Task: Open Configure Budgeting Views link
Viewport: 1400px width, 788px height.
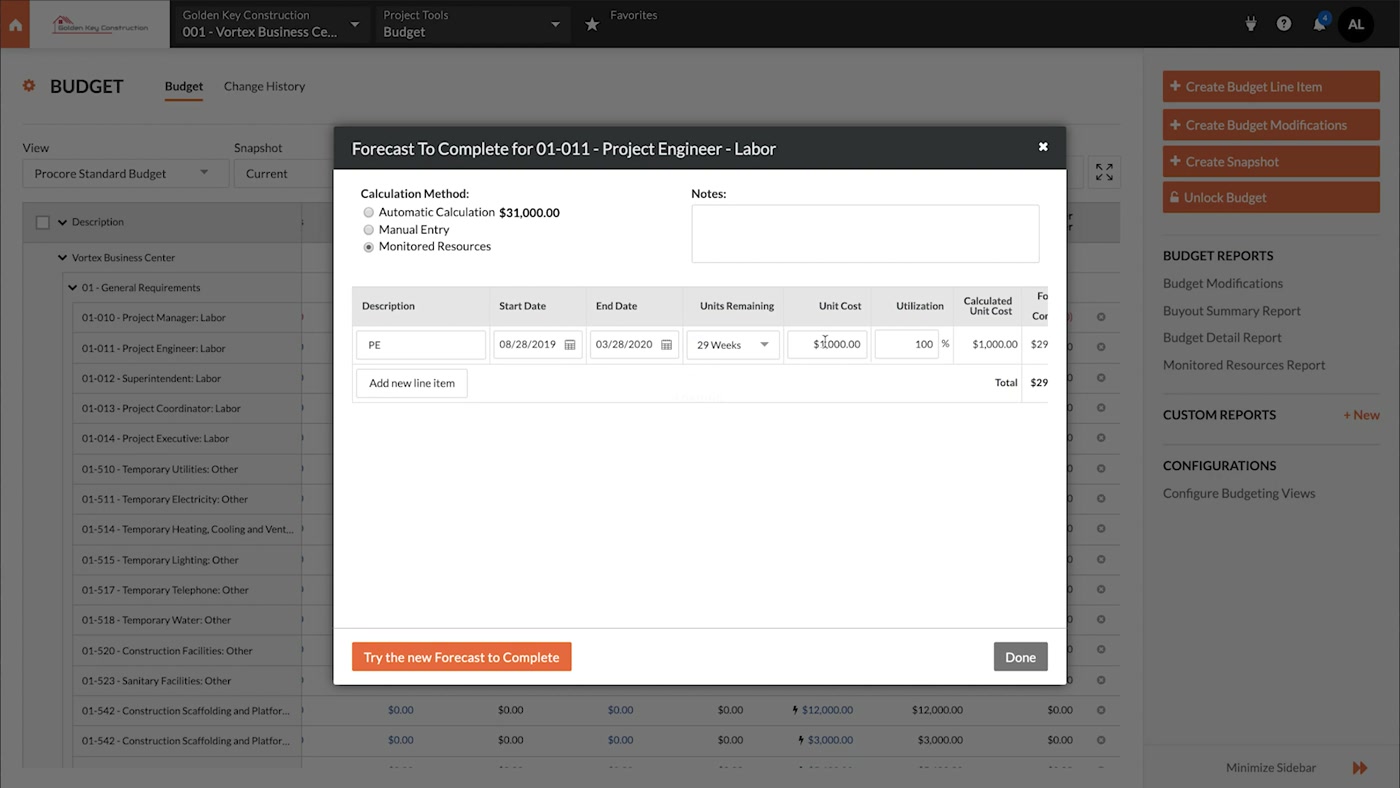Action: (x=1239, y=493)
